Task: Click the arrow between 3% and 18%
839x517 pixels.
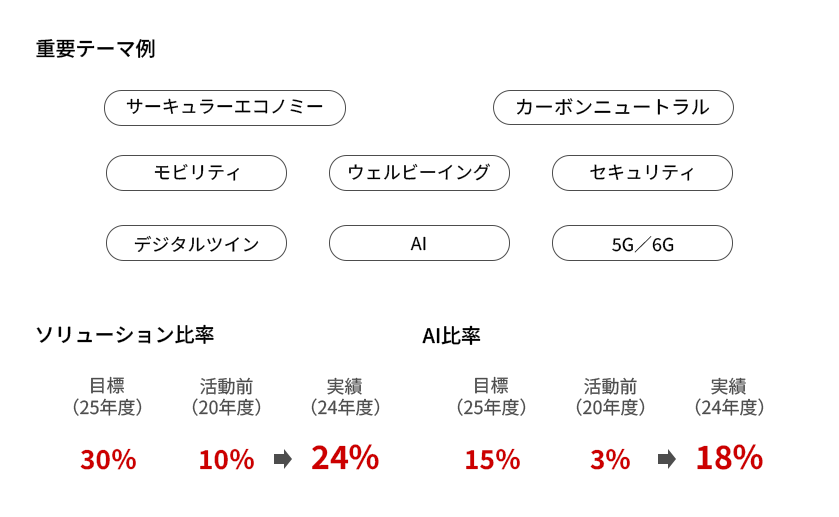Action: [x=667, y=459]
